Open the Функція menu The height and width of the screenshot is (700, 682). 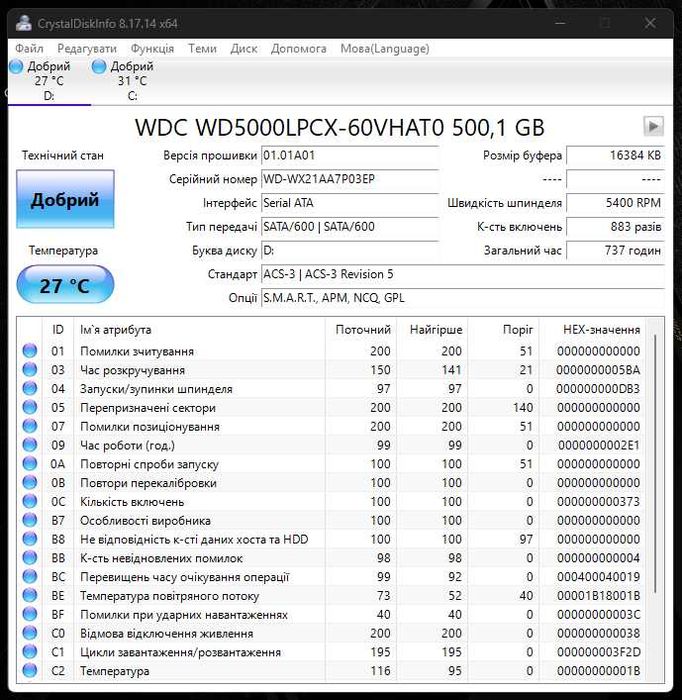pos(152,48)
